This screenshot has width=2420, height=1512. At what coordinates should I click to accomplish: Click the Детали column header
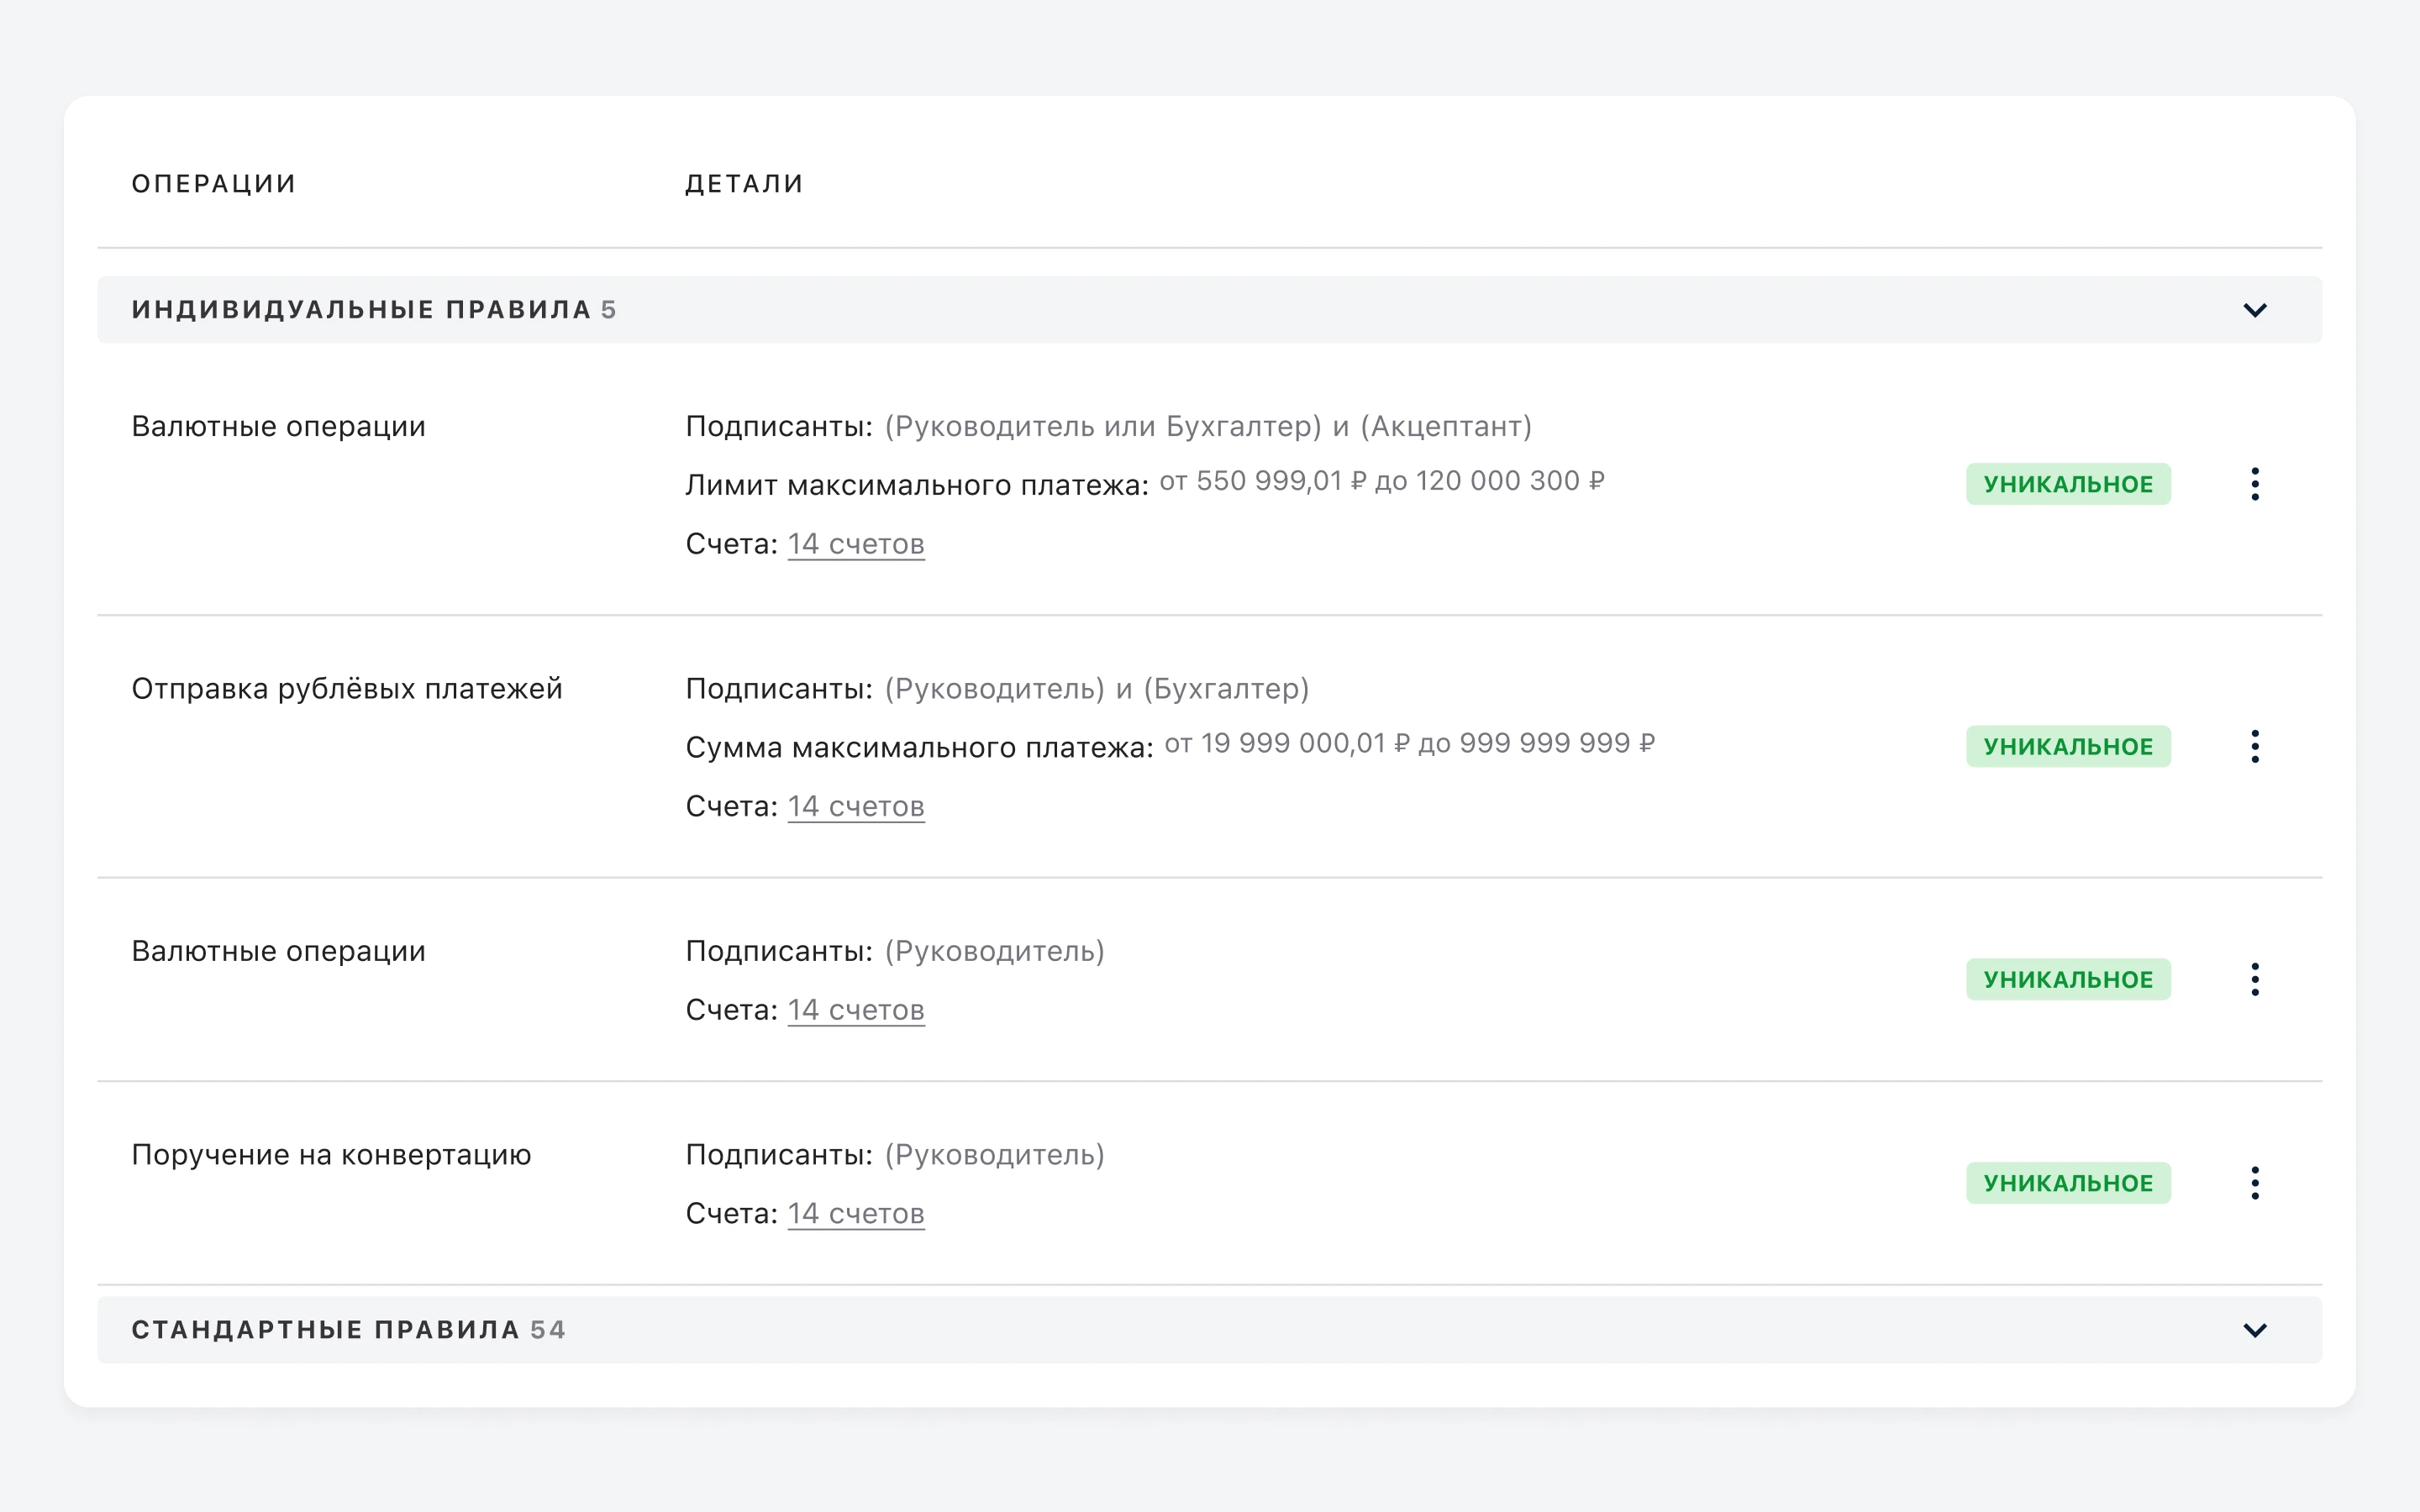pyautogui.click(x=744, y=184)
